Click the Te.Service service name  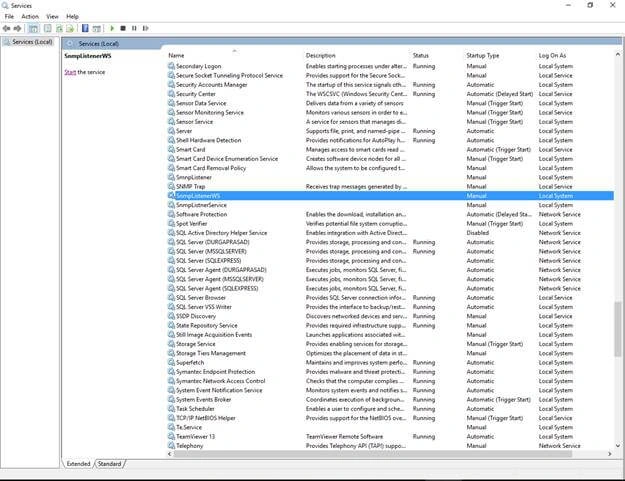(x=189, y=427)
